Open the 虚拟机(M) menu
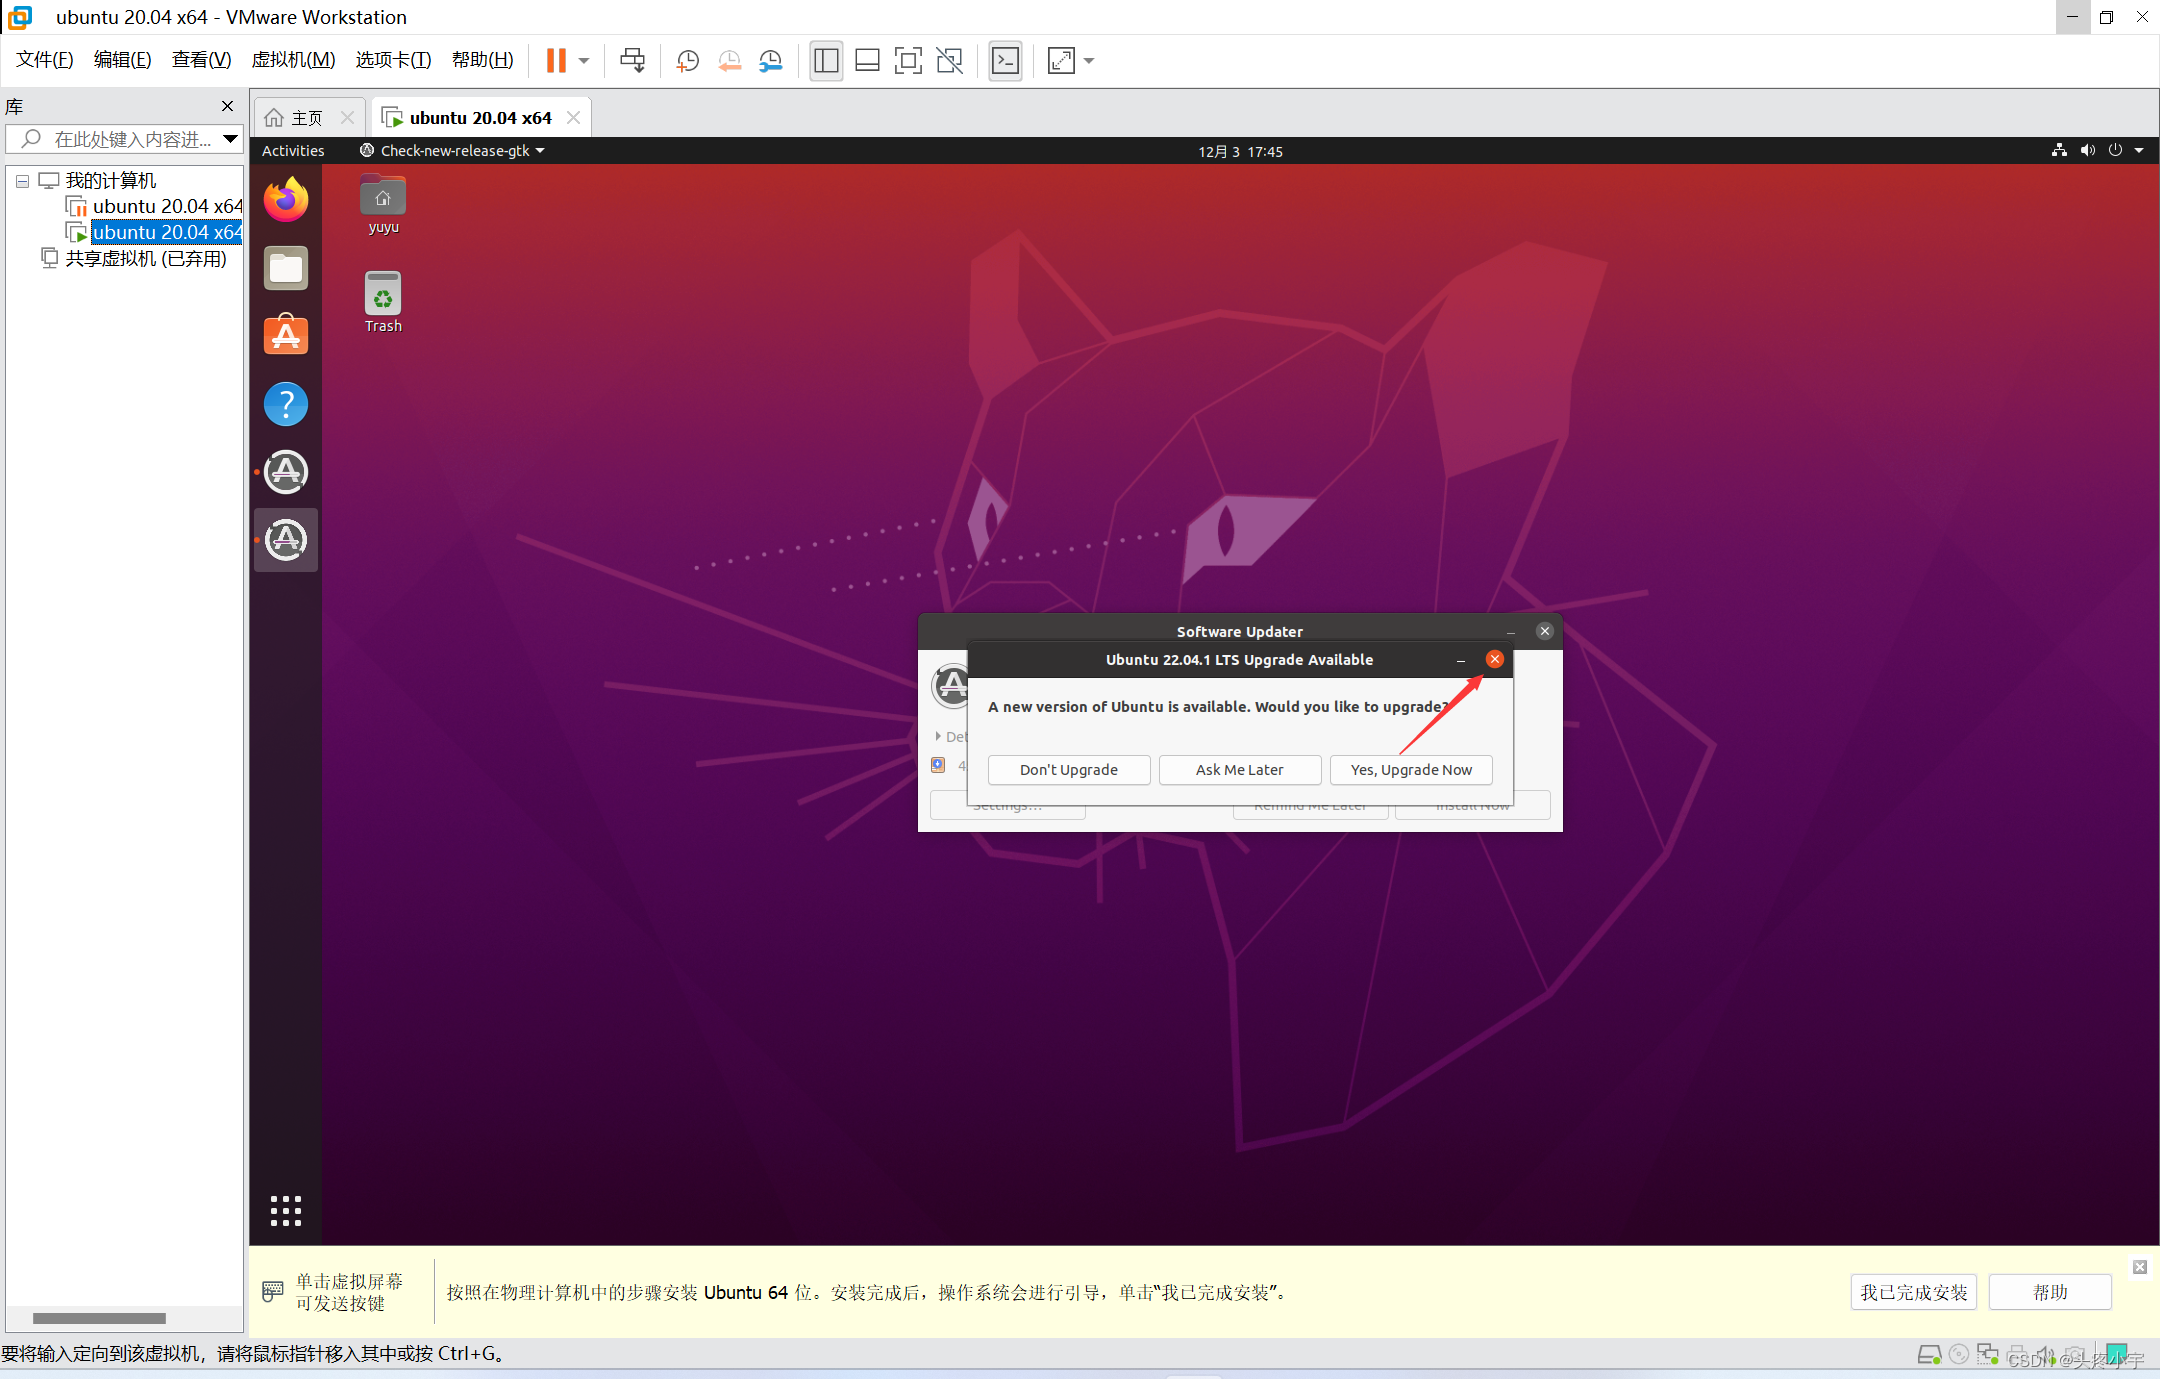Image resolution: width=2160 pixels, height=1379 pixels. click(293, 60)
